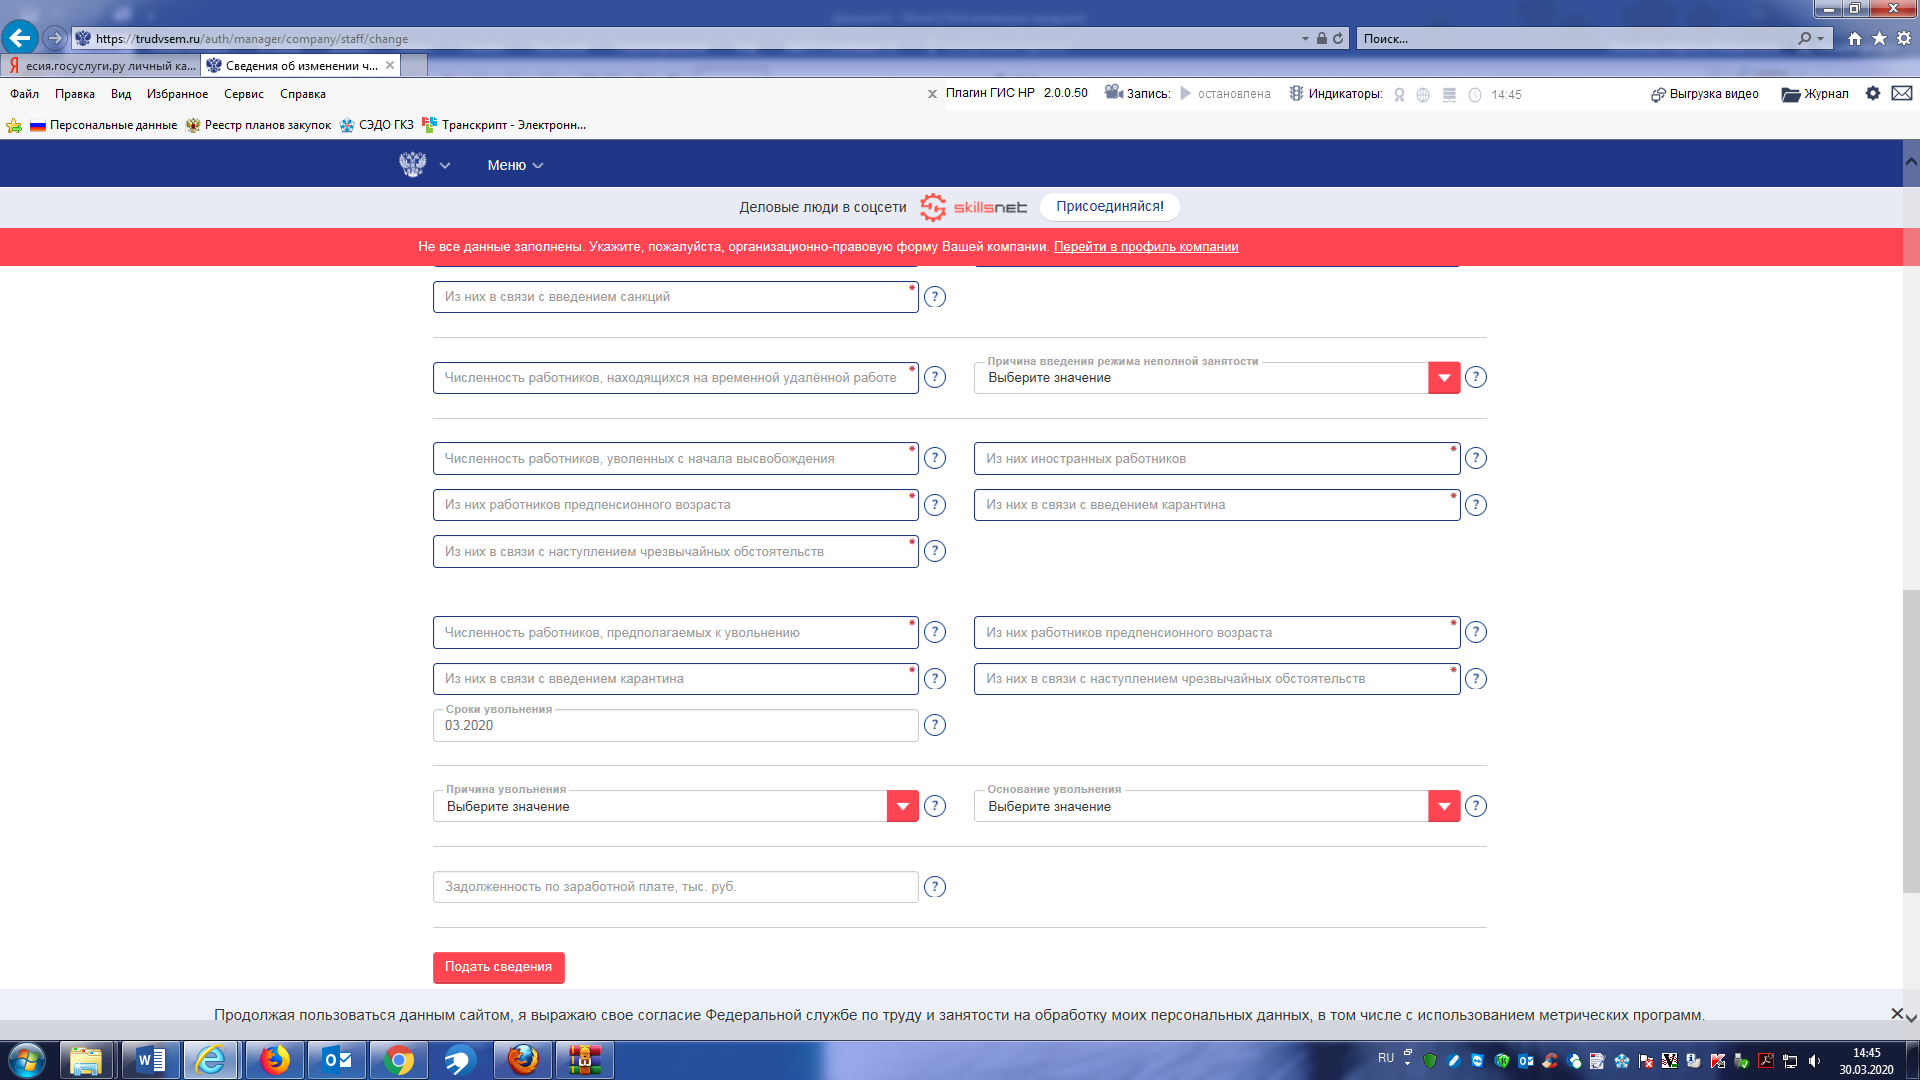Image resolution: width=1920 pixels, height=1080 pixels.
Task: Expand the 'Основание увольнения' dropdown
Action: 1443,806
